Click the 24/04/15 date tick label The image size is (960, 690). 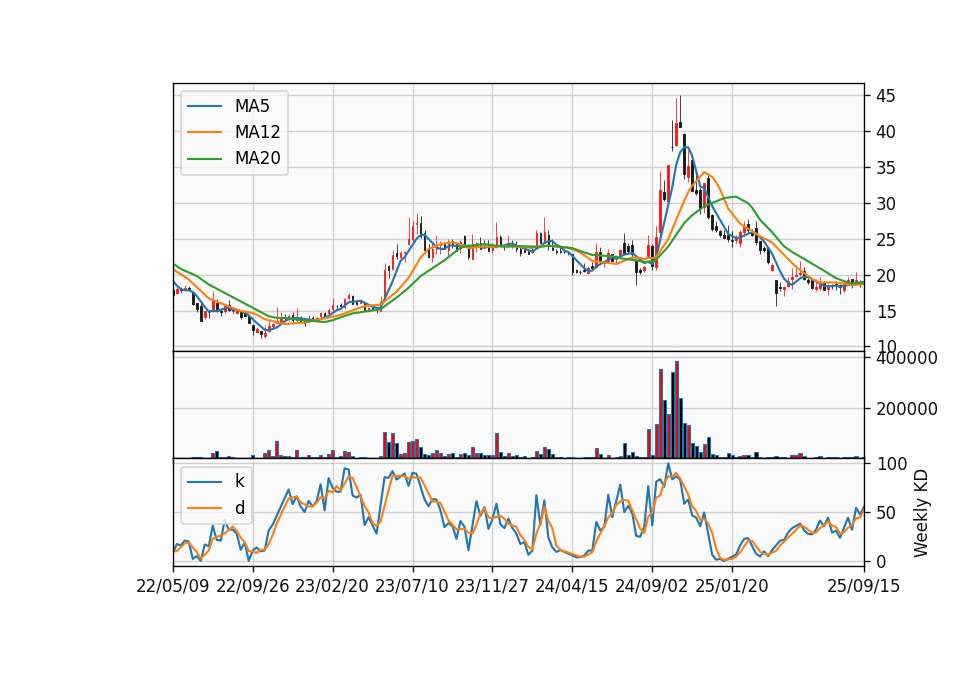pyautogui.click(x=572, y=586)
